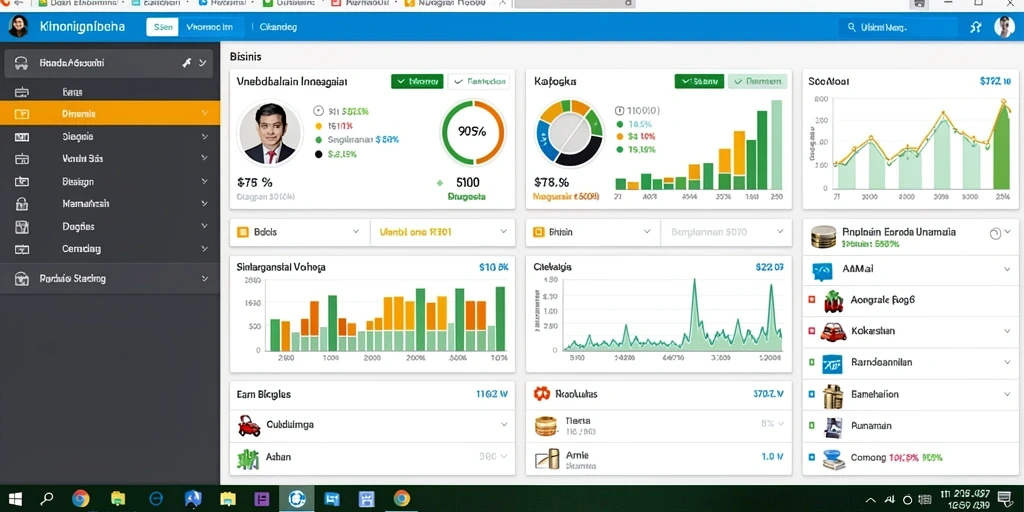Image resolution: width=1024 pixels, height=512 pixels.
Task: Click the 90% circular progress ring
Action: pyautogui.click(x=472, y=131)
